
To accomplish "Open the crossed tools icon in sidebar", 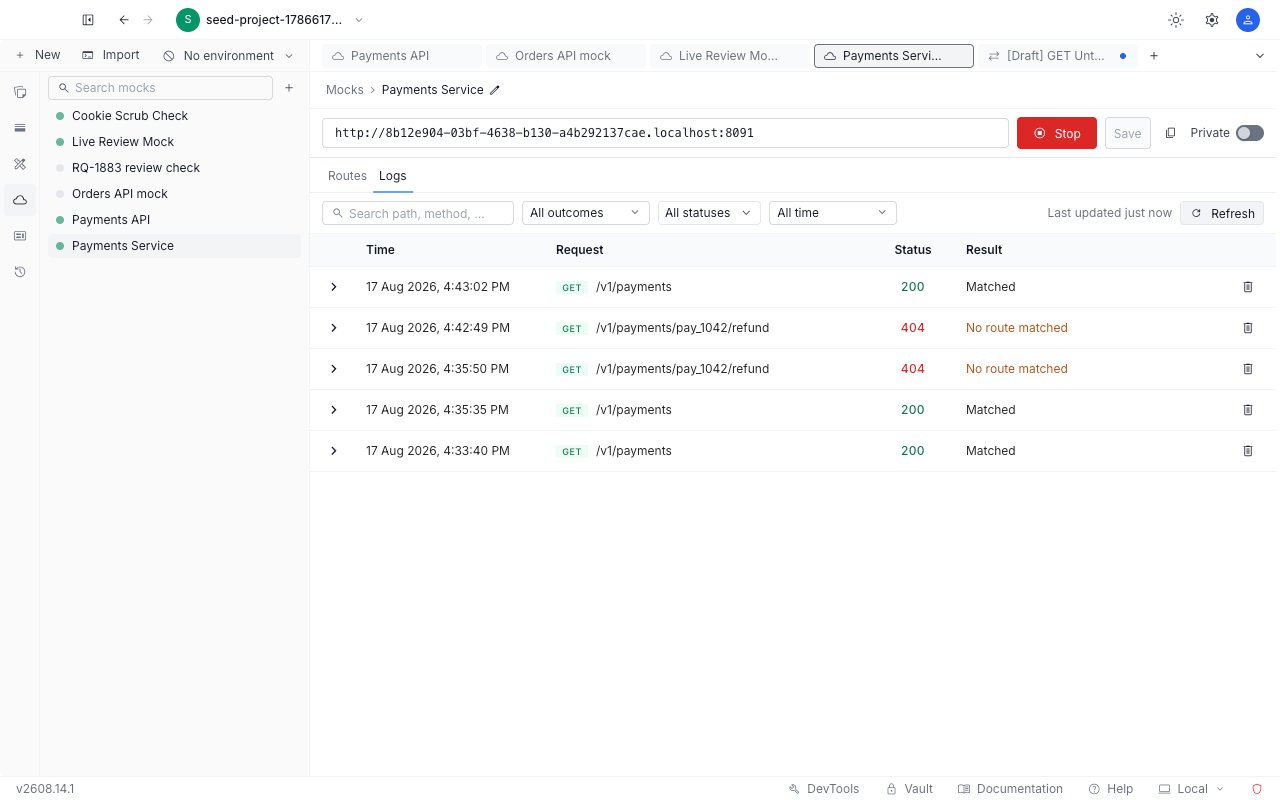I will [20, 164].
